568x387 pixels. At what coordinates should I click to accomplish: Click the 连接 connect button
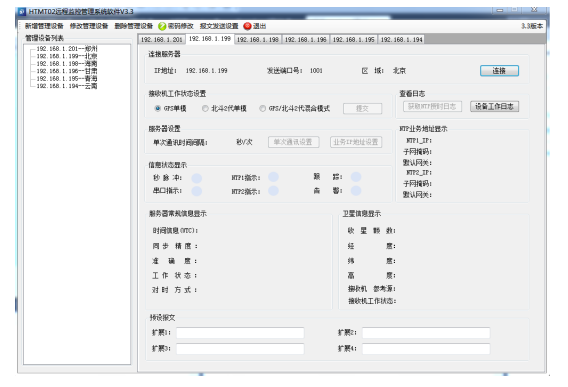tap(499, 71)
